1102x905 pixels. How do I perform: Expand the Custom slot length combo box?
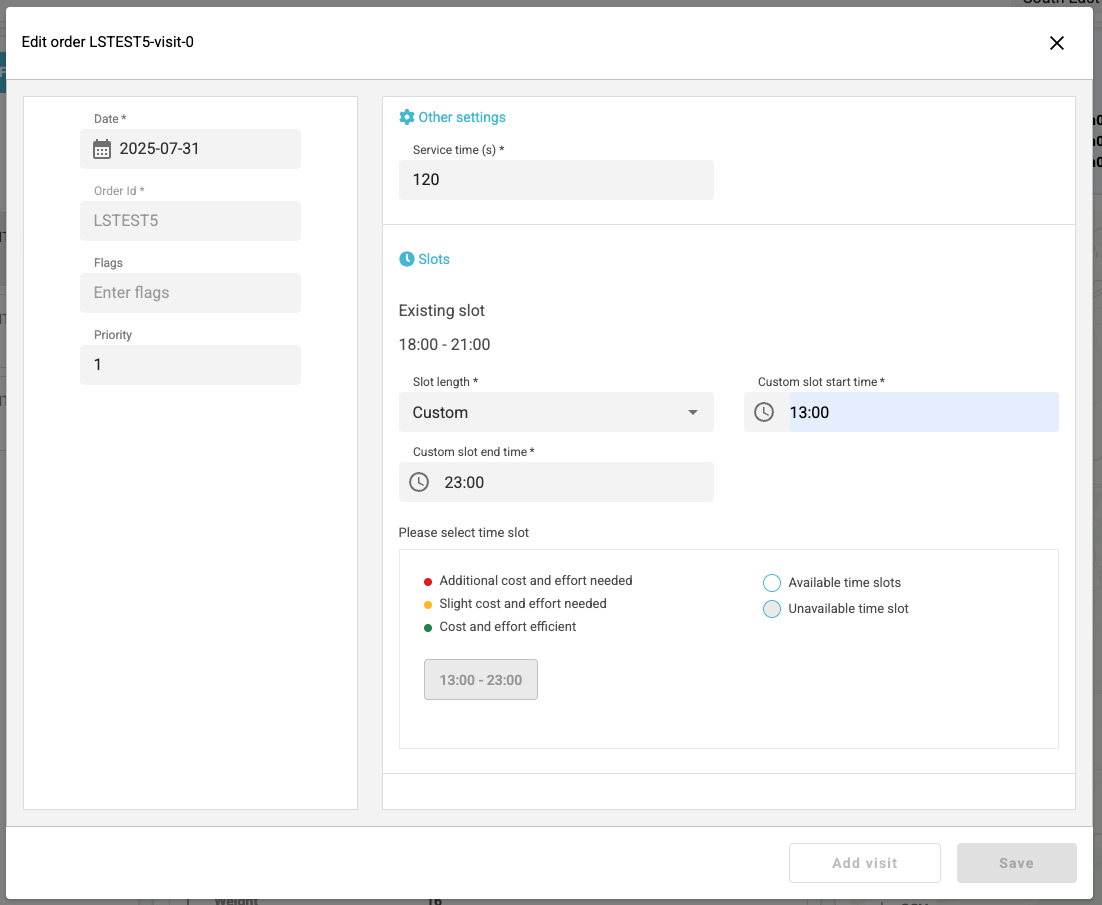(555, 412)
